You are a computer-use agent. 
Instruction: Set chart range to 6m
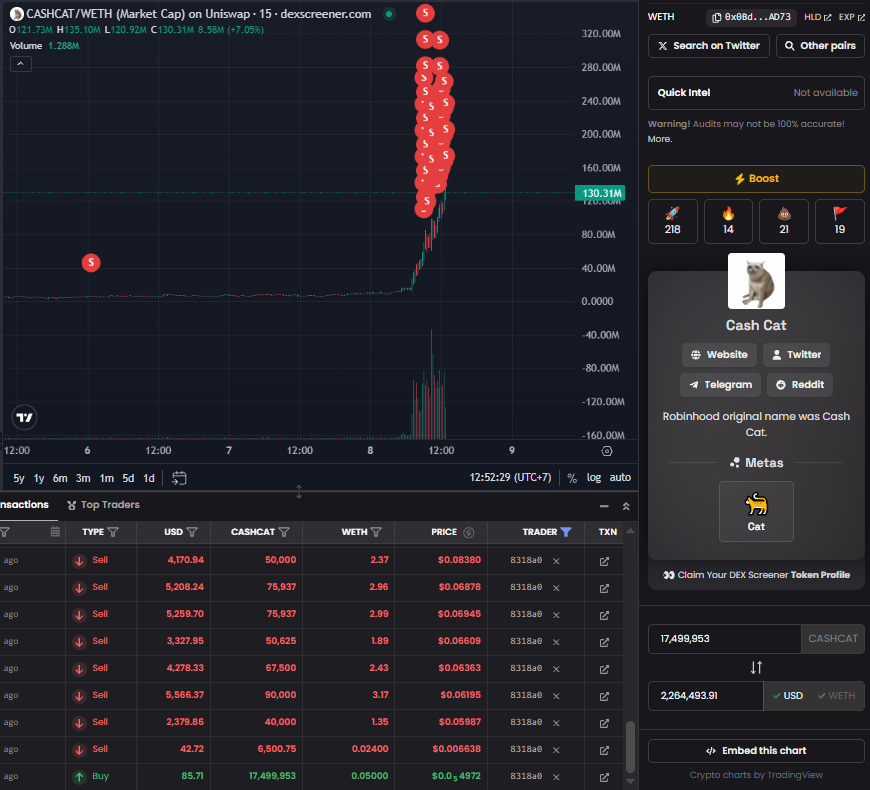point(60,478)
